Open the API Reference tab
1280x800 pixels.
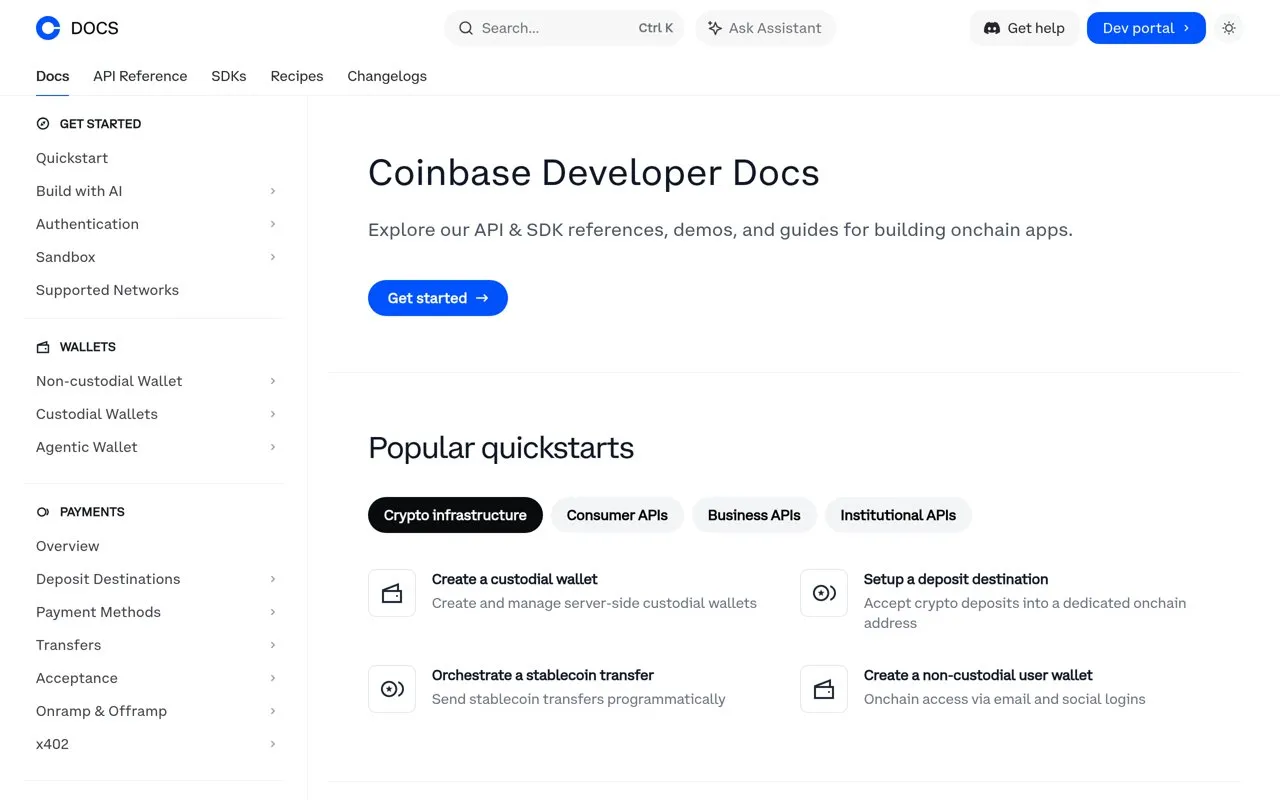[x=140, y=76]
